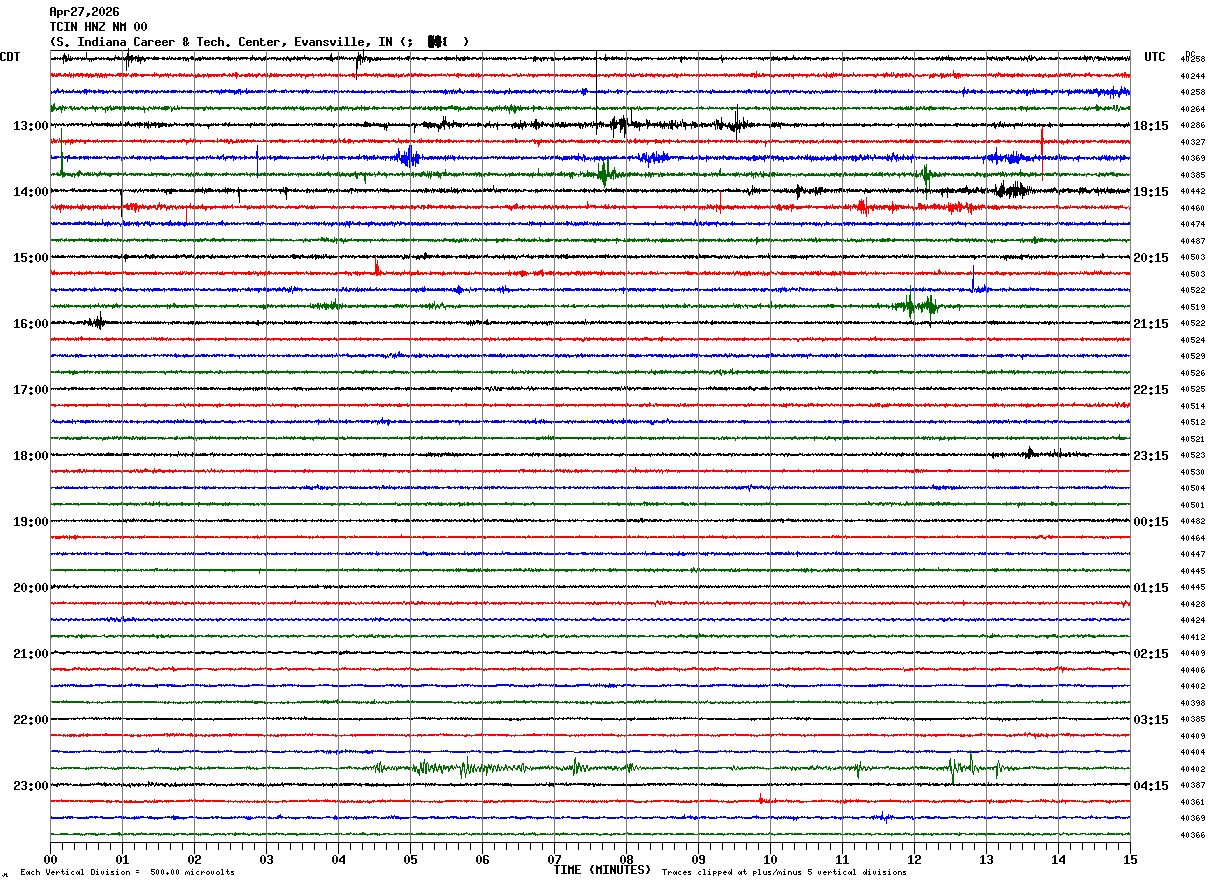Click the DC value 40327
This screenshot has width=1210, height=886.
pos(1193,142)
